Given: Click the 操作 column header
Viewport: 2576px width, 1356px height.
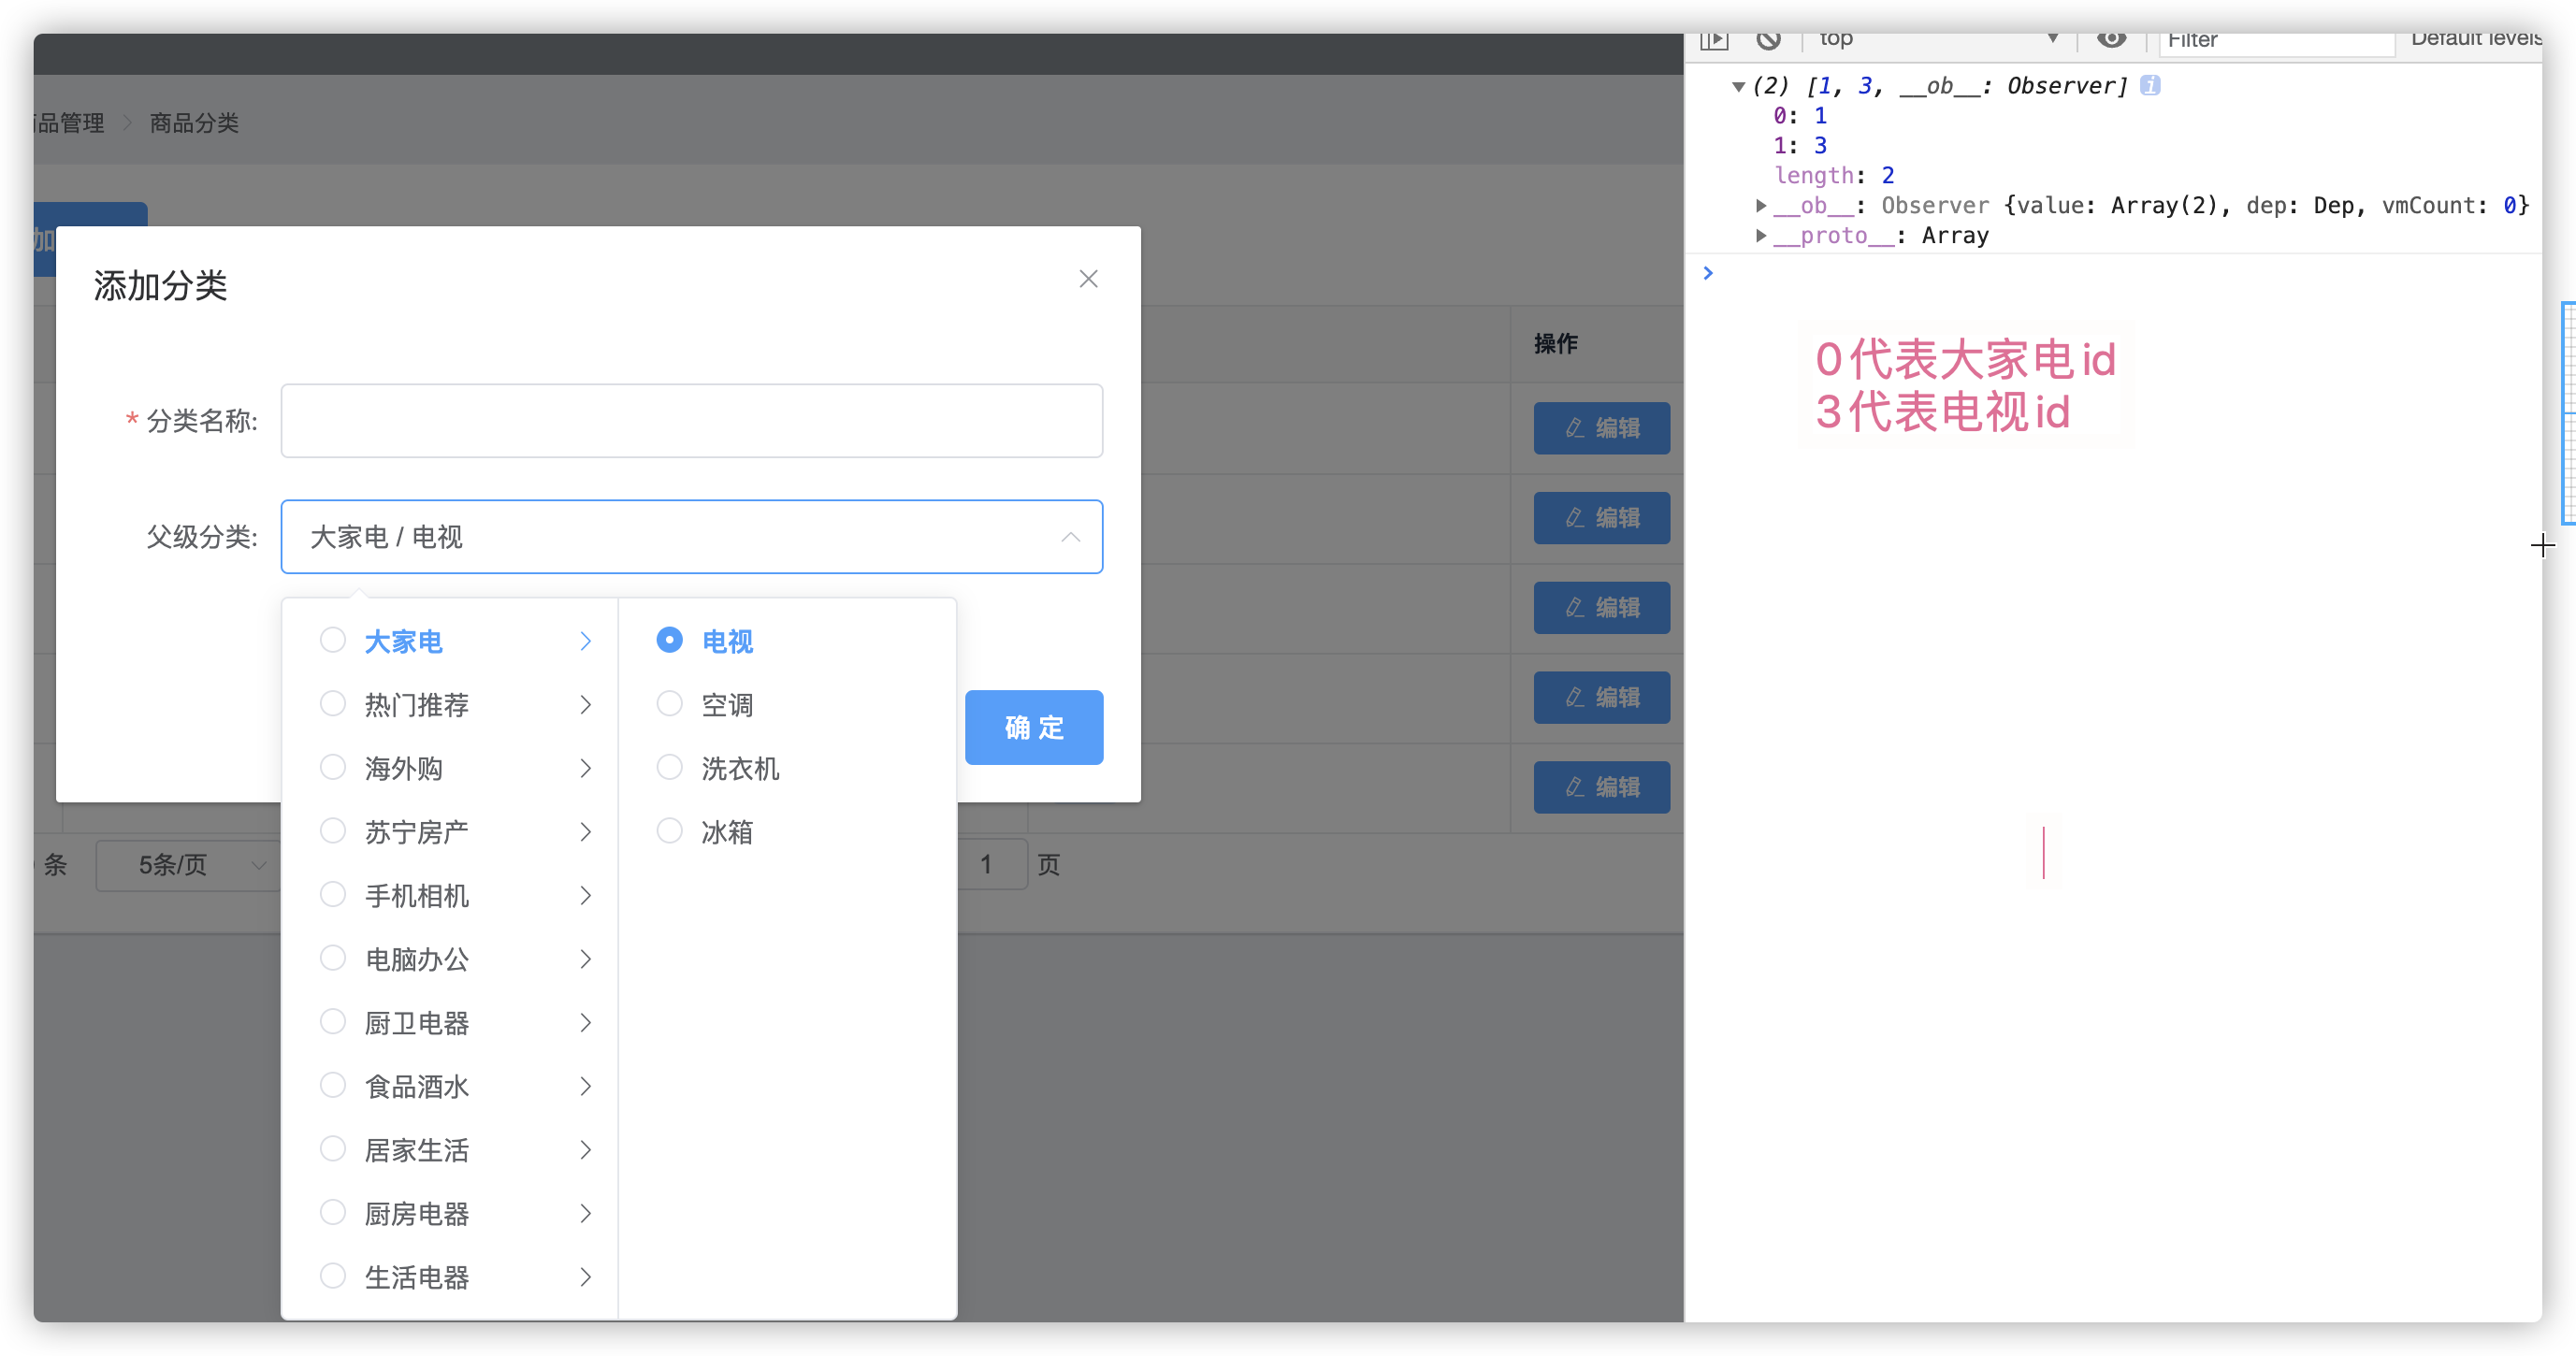Looking at the screenshot, I should coord(1556,344).
